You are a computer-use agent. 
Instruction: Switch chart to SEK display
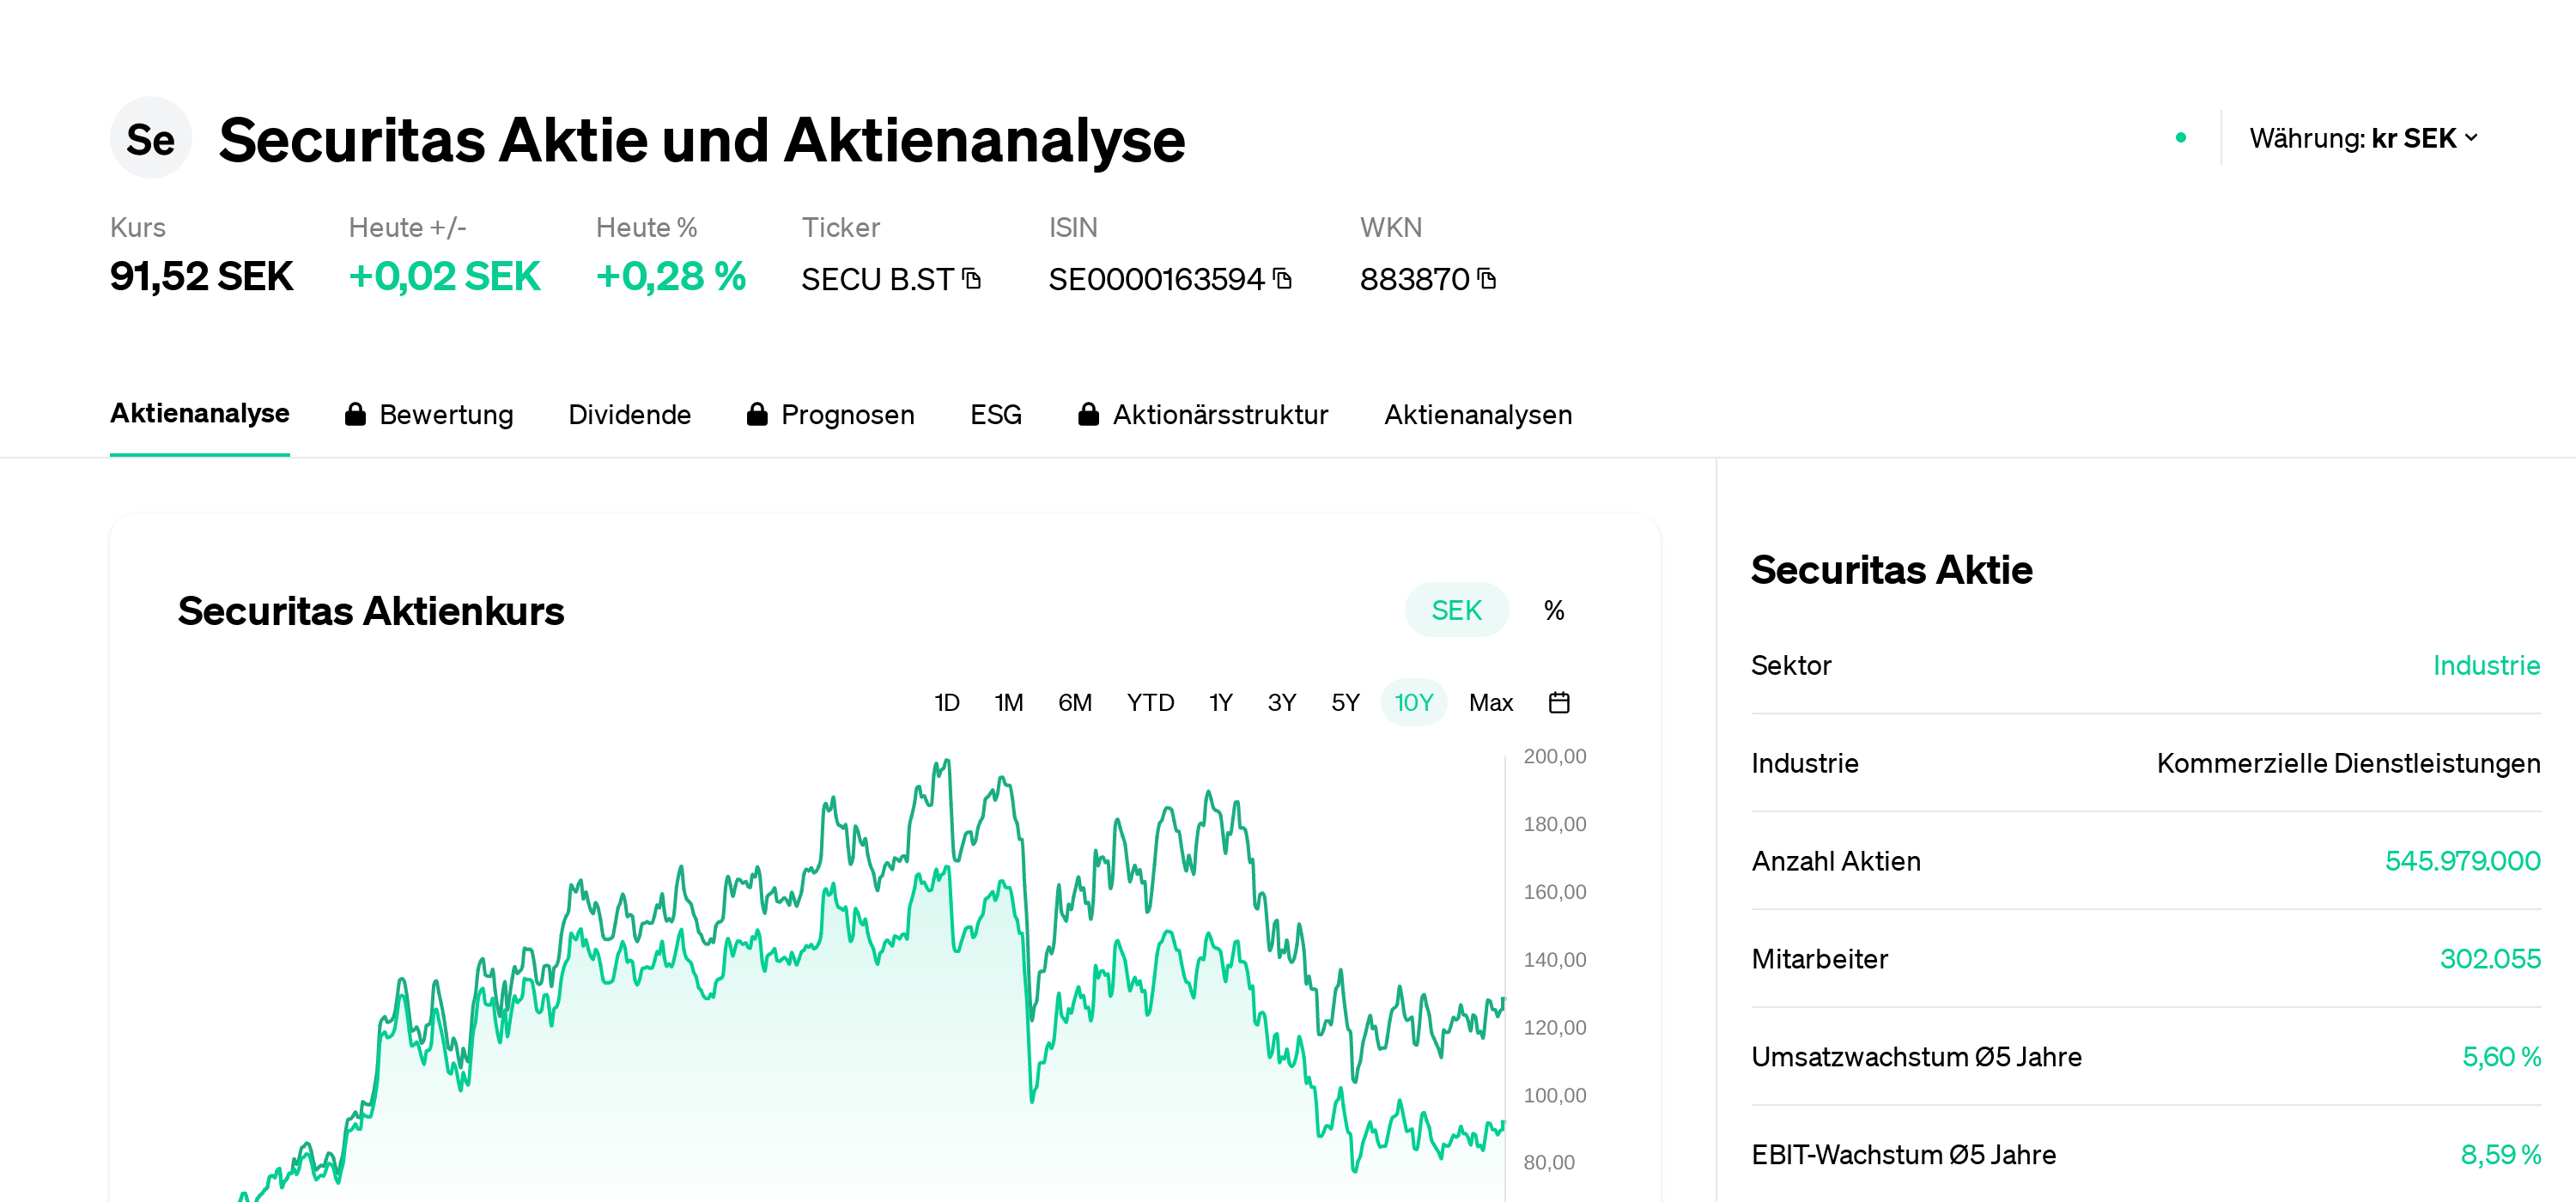point(1456,610)
